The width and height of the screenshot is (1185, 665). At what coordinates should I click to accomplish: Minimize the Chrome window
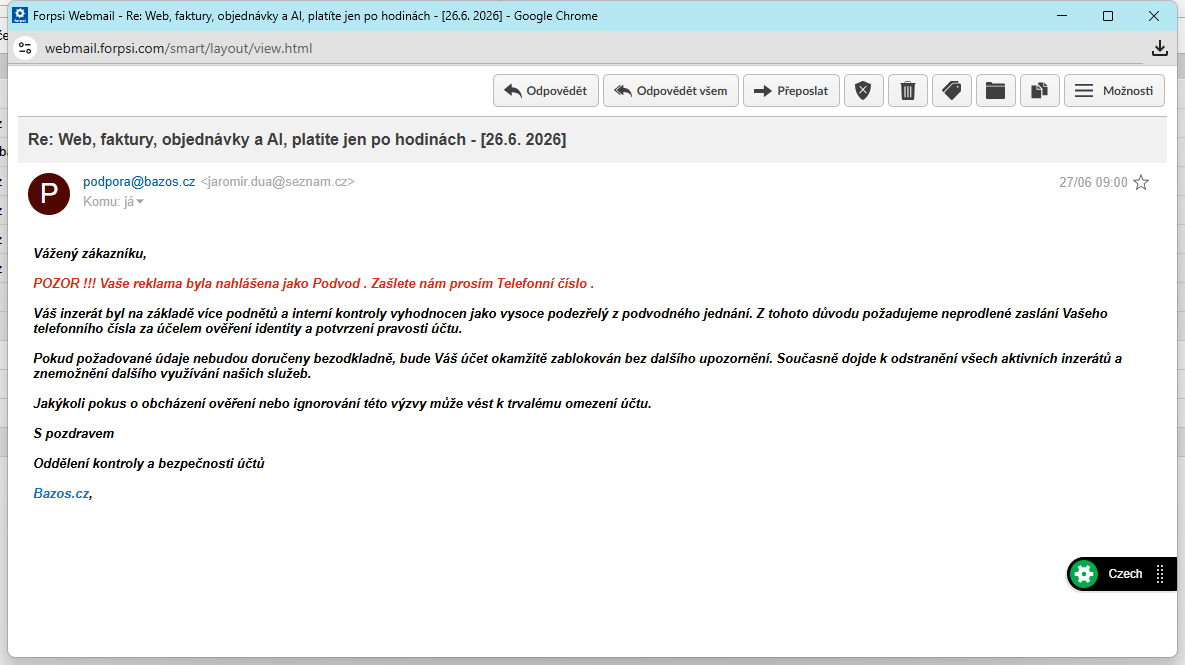pos(1062,16)
